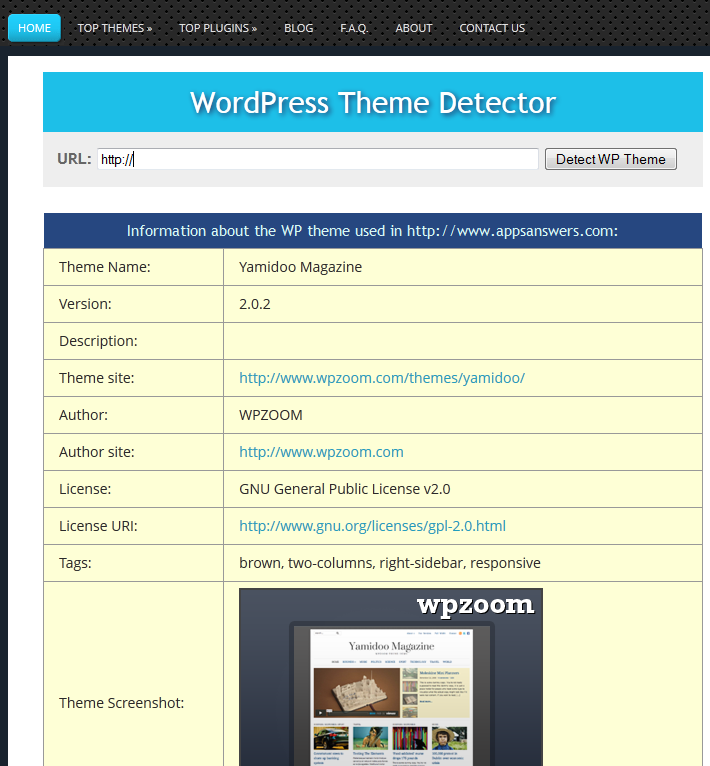710x766 pixels.
Task: Select the theme name value Yamidoo Magazine
Action: click(x=301, y=267)
